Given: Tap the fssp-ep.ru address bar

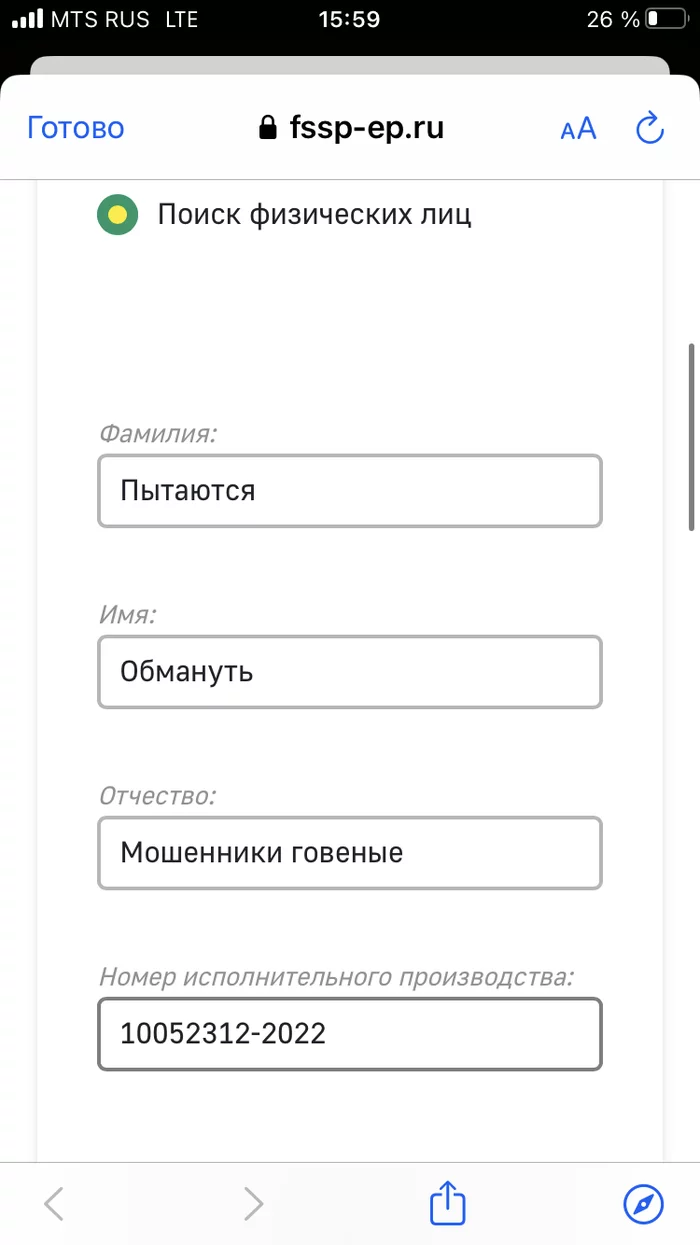Looking at the screenshot, I should point(367,127).
